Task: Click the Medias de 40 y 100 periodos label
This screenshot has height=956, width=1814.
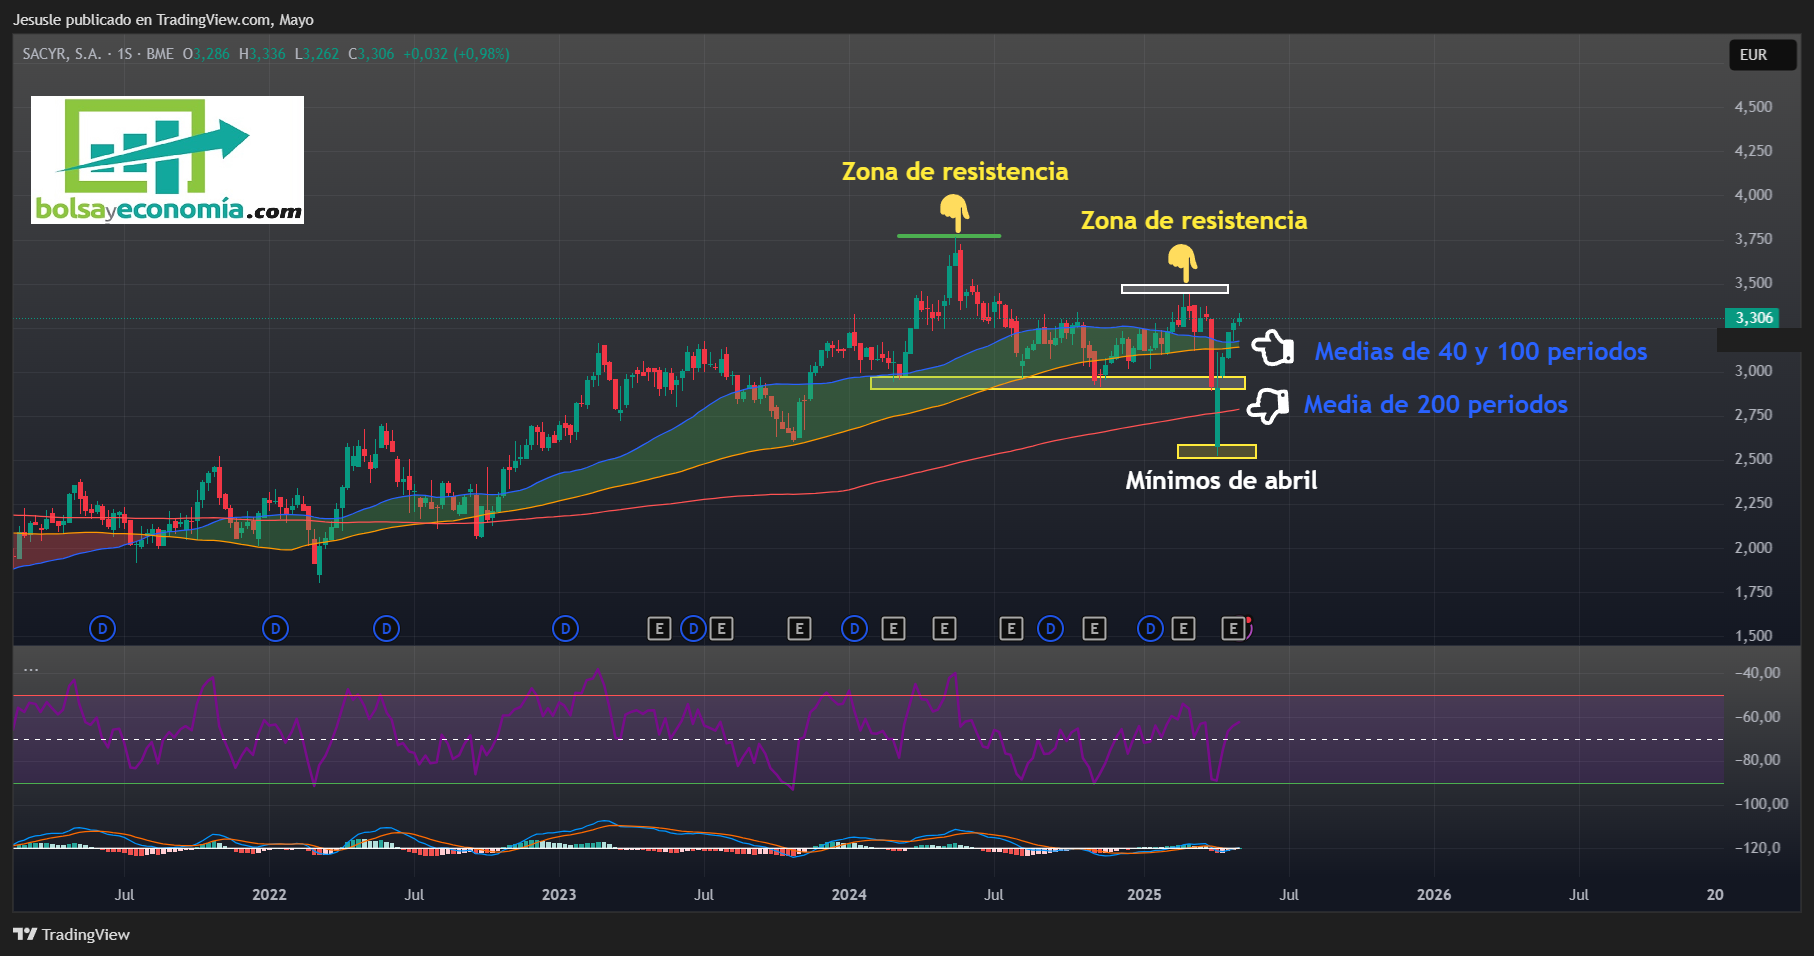Action: [x=1480, y=351]
